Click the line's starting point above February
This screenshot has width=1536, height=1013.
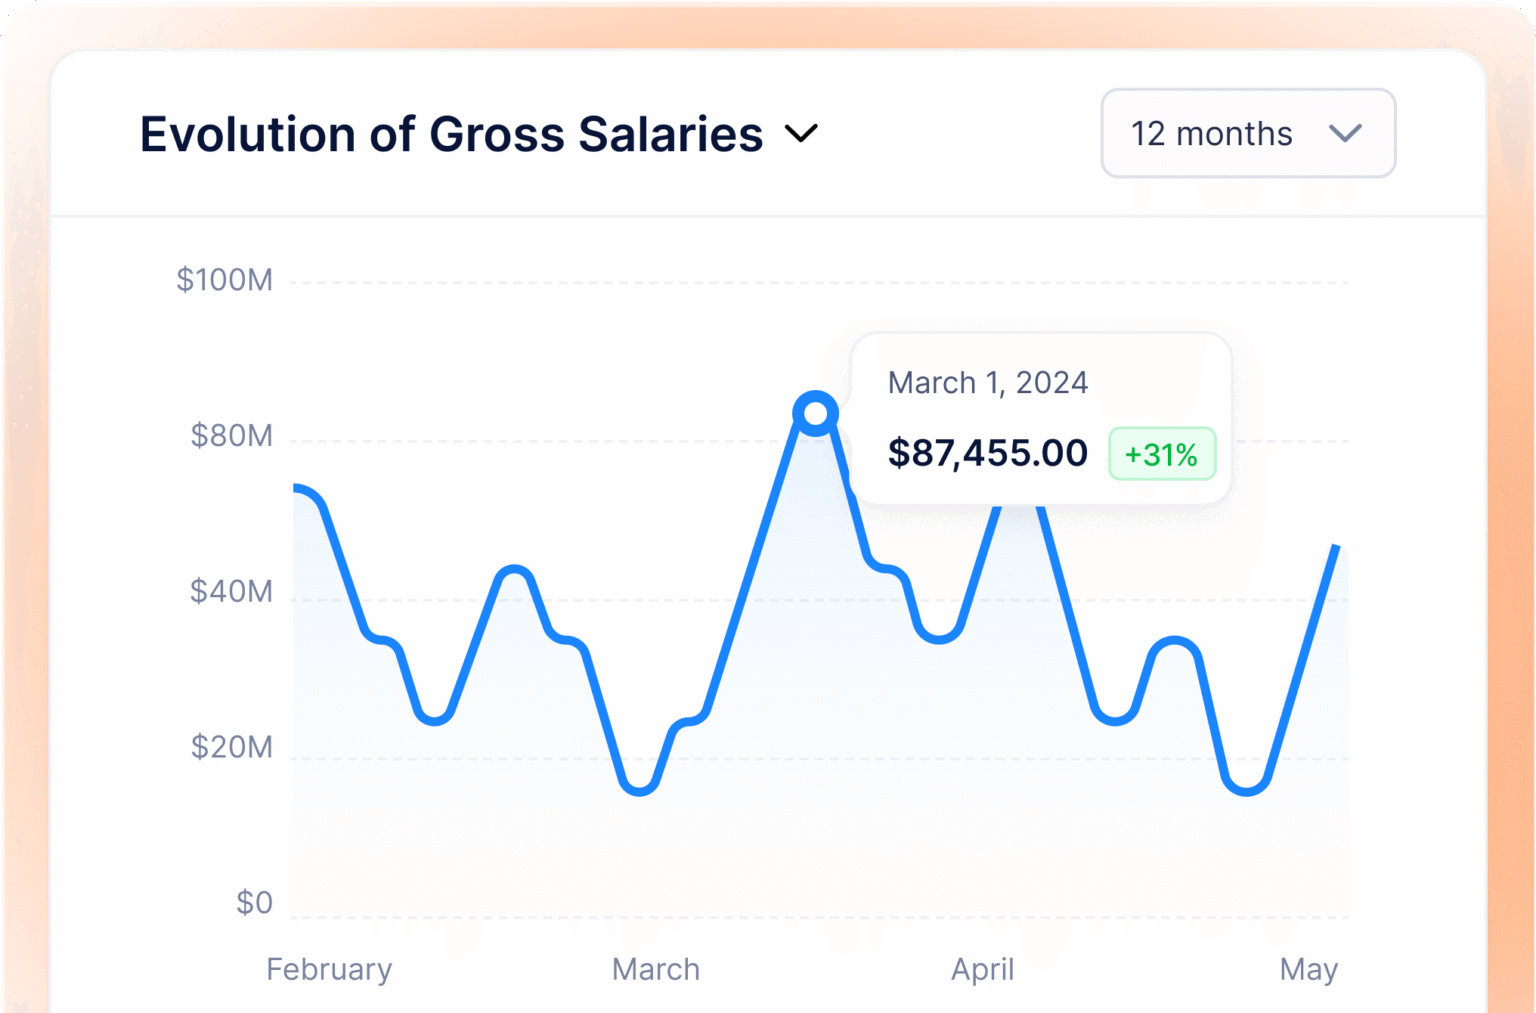[296, 488]
